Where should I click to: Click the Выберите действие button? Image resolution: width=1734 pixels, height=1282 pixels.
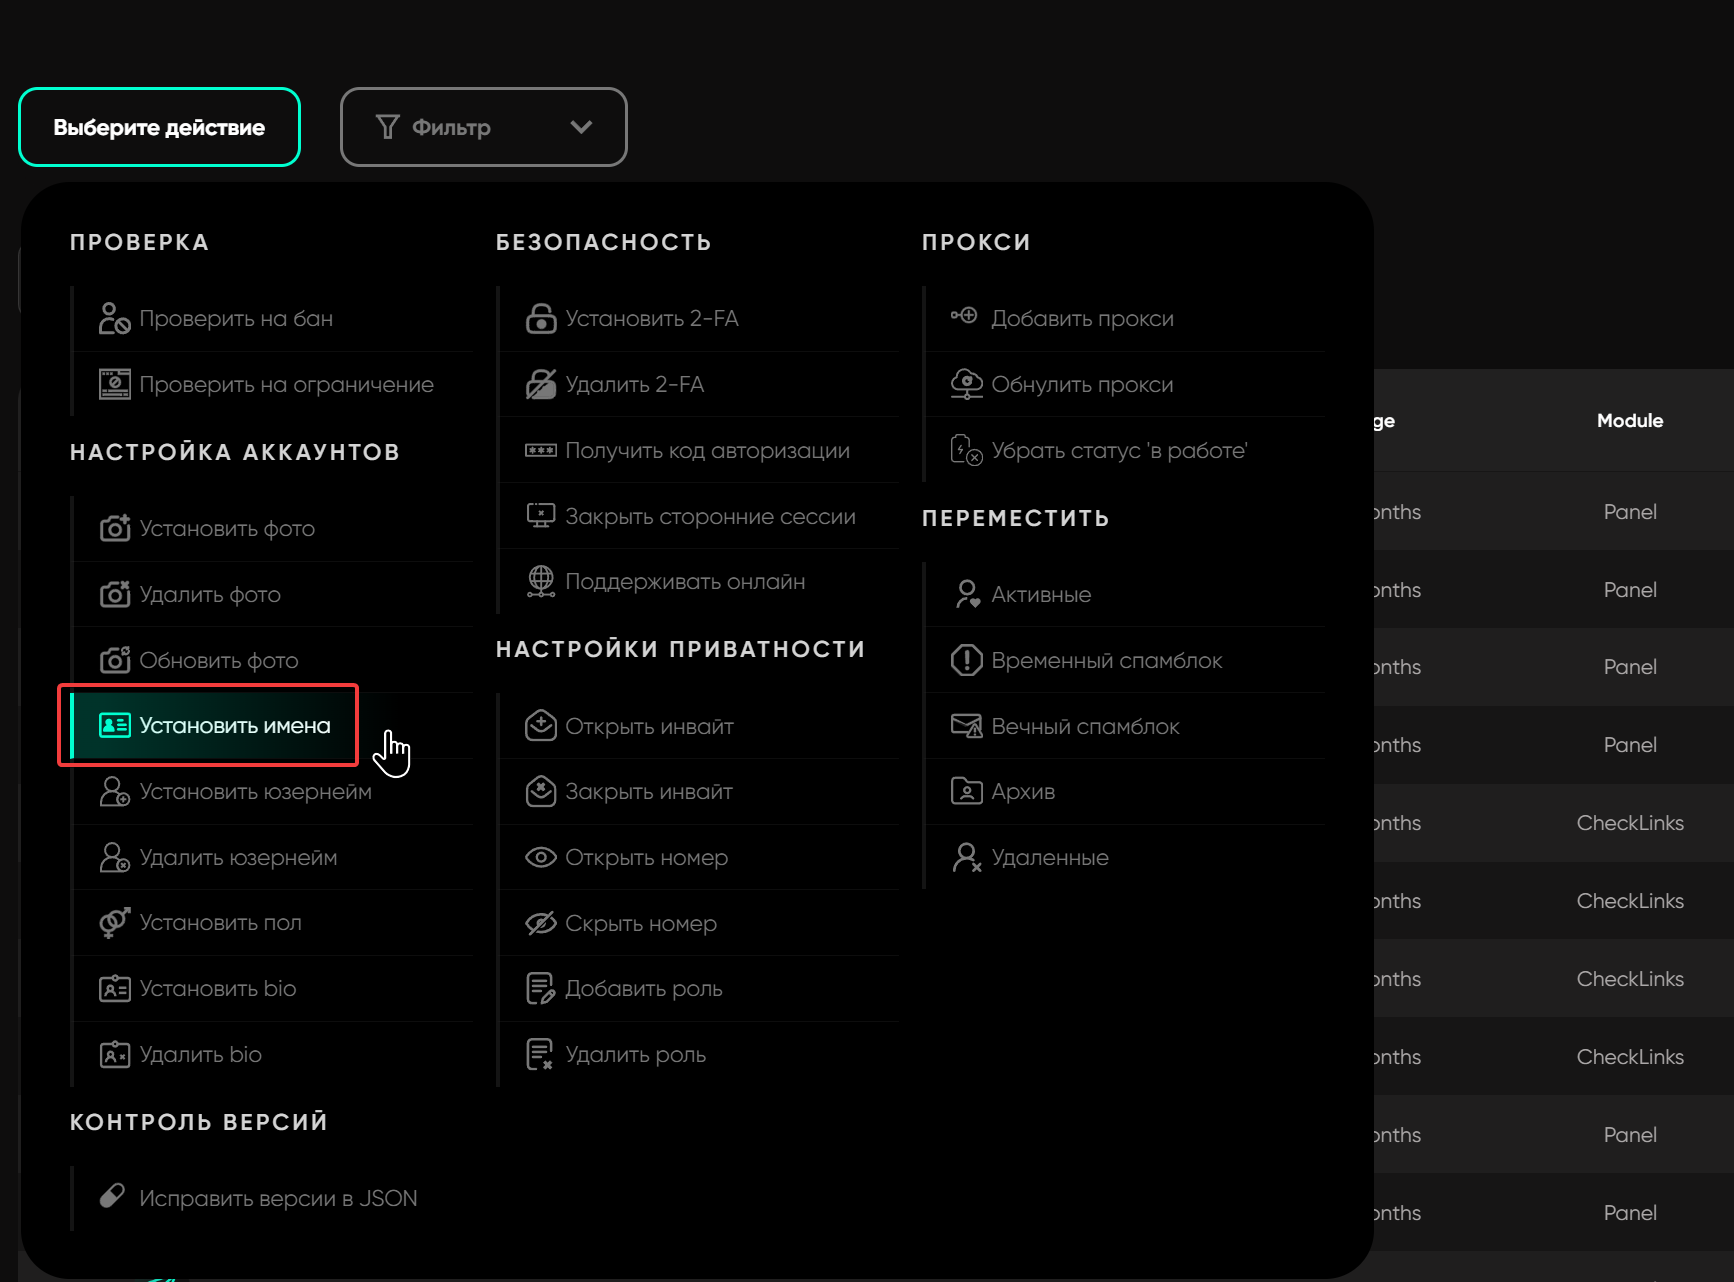[159, 127]
